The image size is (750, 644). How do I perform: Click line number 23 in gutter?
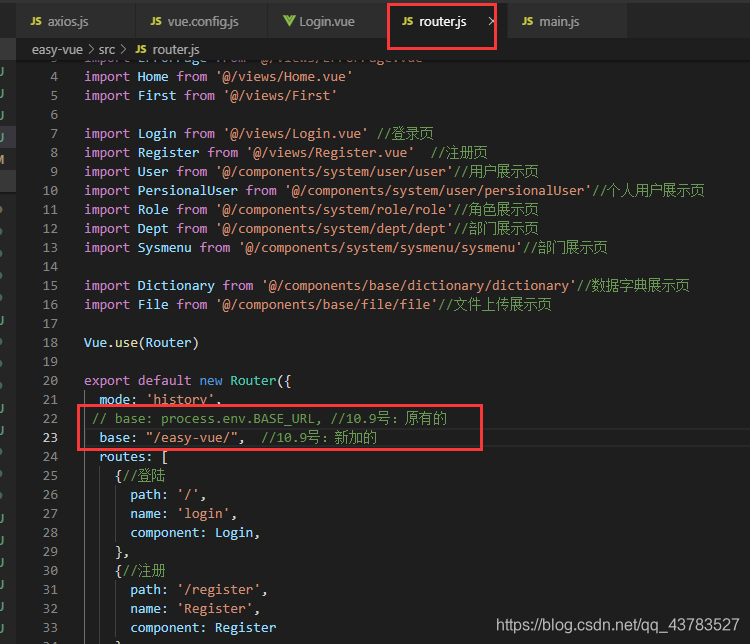[x=50, y=438]
